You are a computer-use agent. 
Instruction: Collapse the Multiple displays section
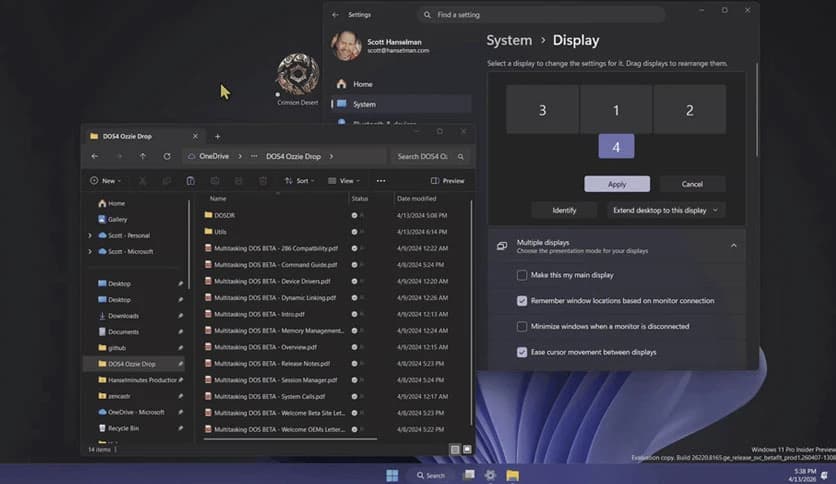point(734,246)
